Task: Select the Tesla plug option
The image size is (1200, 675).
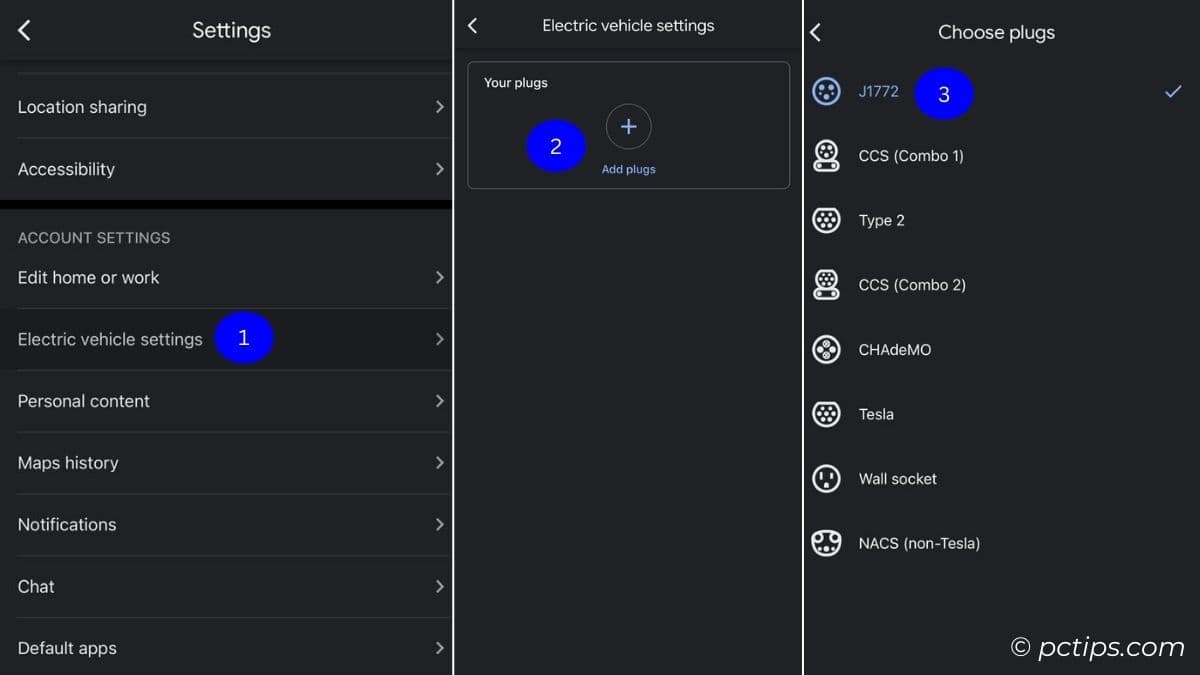Action: click(x=876, y=414)
